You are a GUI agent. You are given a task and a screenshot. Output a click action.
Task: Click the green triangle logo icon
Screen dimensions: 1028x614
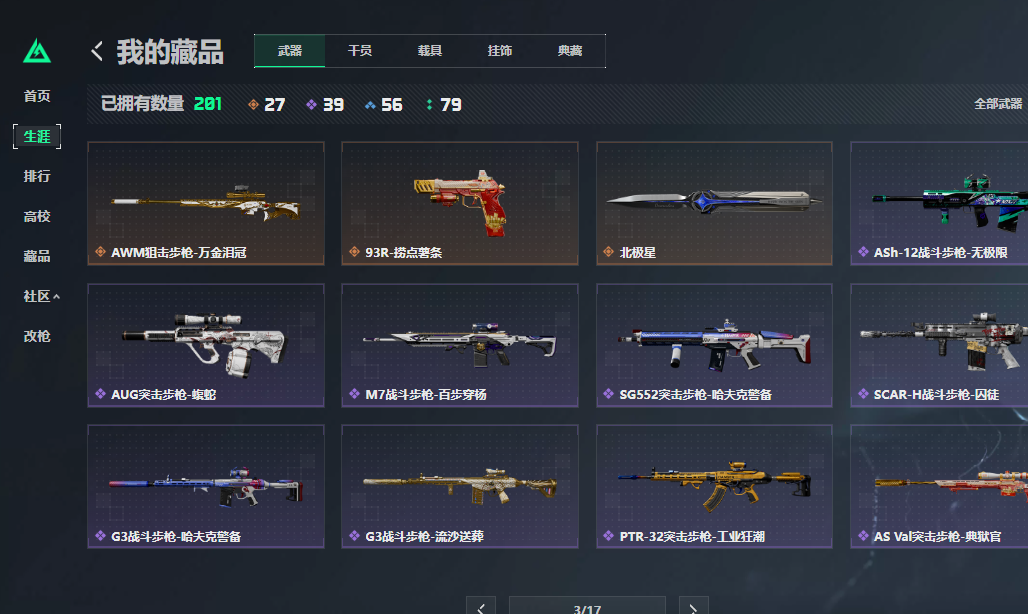[37, 51]
